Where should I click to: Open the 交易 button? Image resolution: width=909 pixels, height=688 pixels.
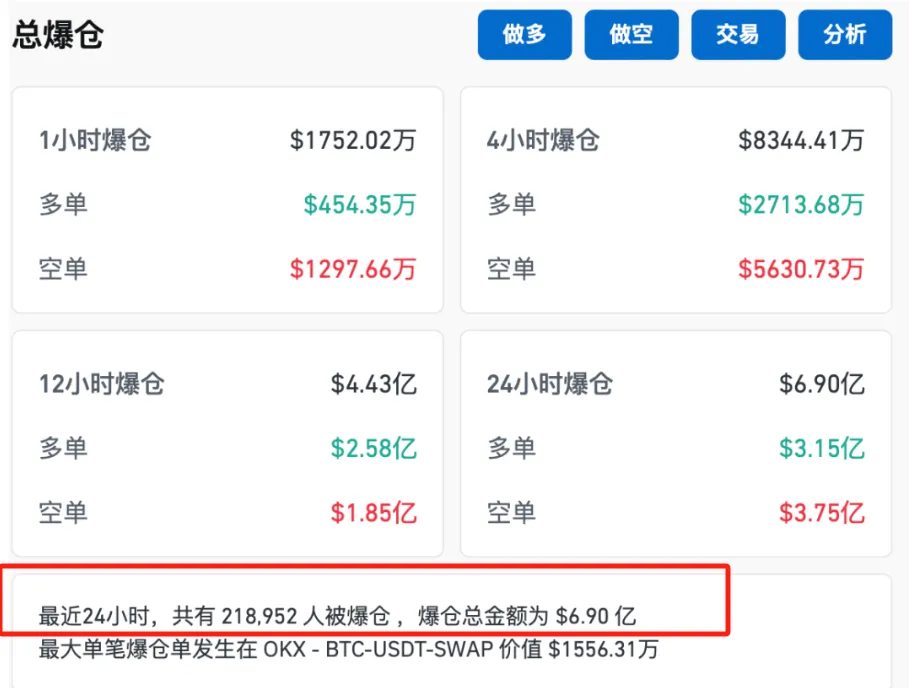[x=738, y=35]
